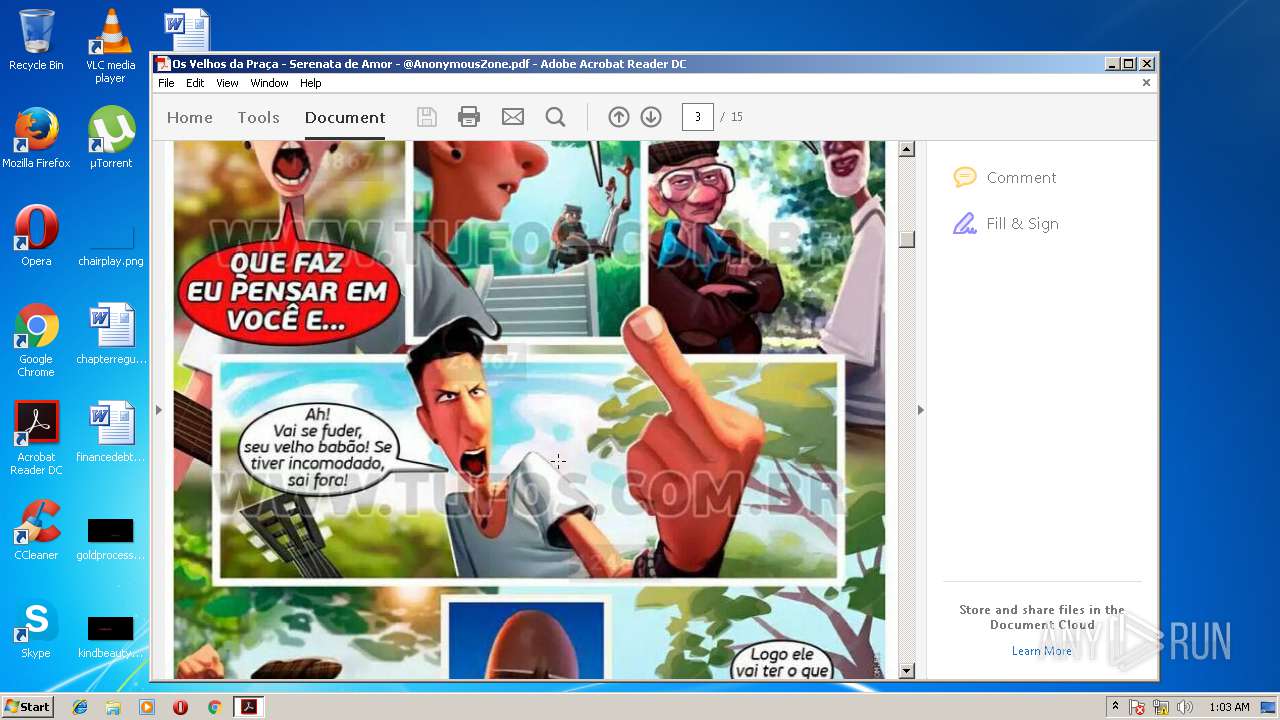Open the volume speaker tray icon

(x=1186, y=707)
